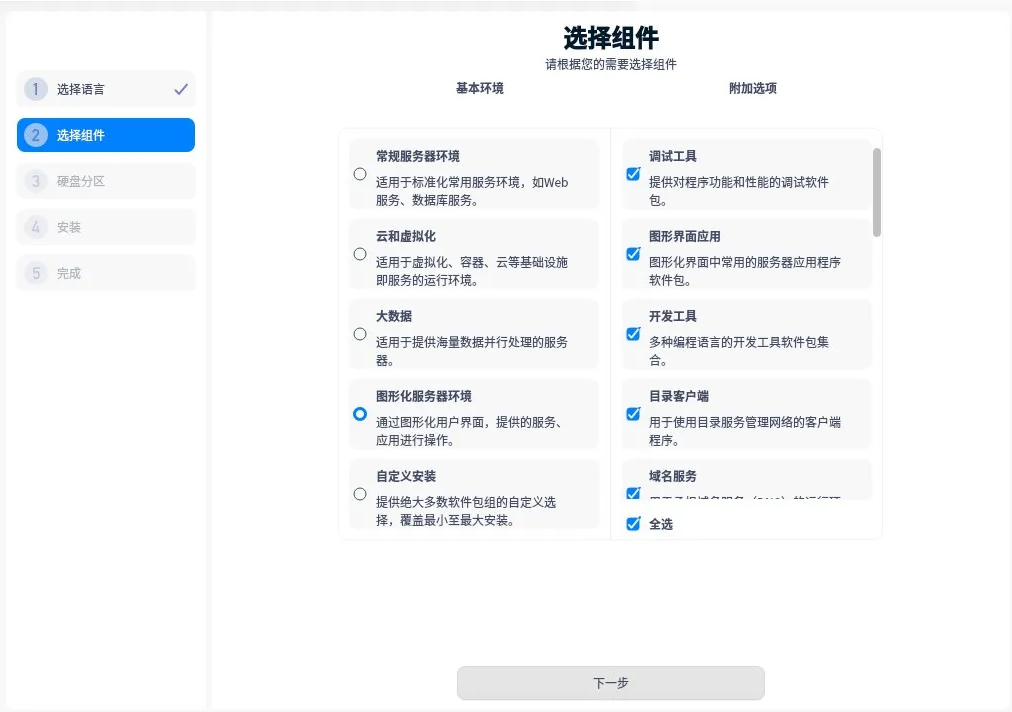Select 常规服务器环境 radio button

pyautogui.click(x=360, y=174)
